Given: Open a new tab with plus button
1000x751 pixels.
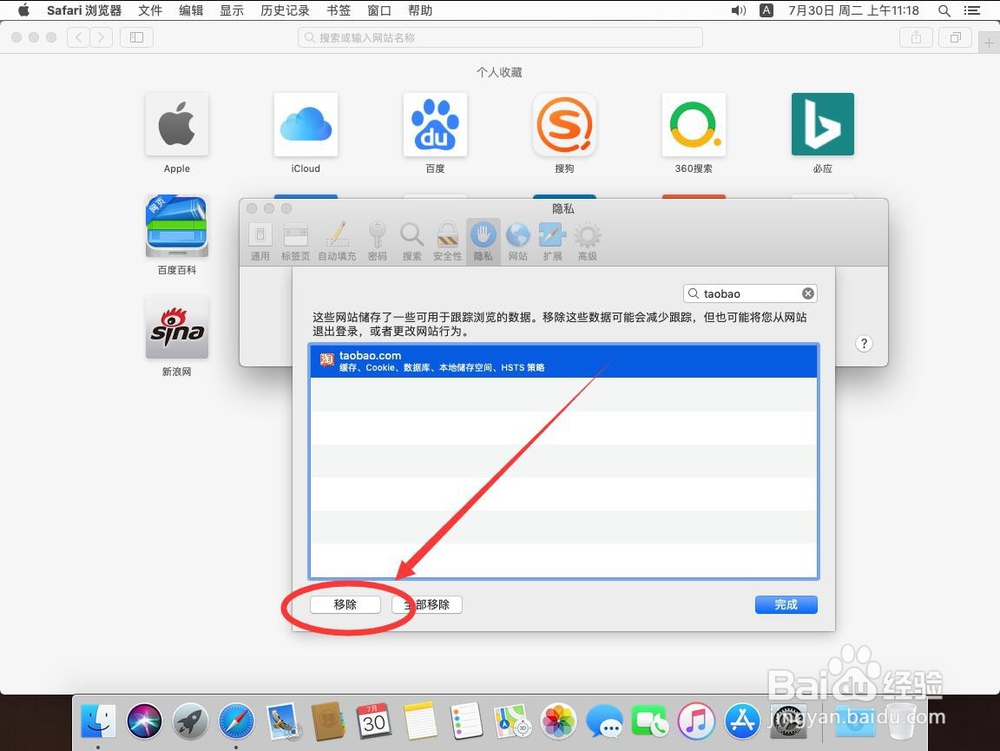Looking at the screenshot, I should click(x=989, y=43).
